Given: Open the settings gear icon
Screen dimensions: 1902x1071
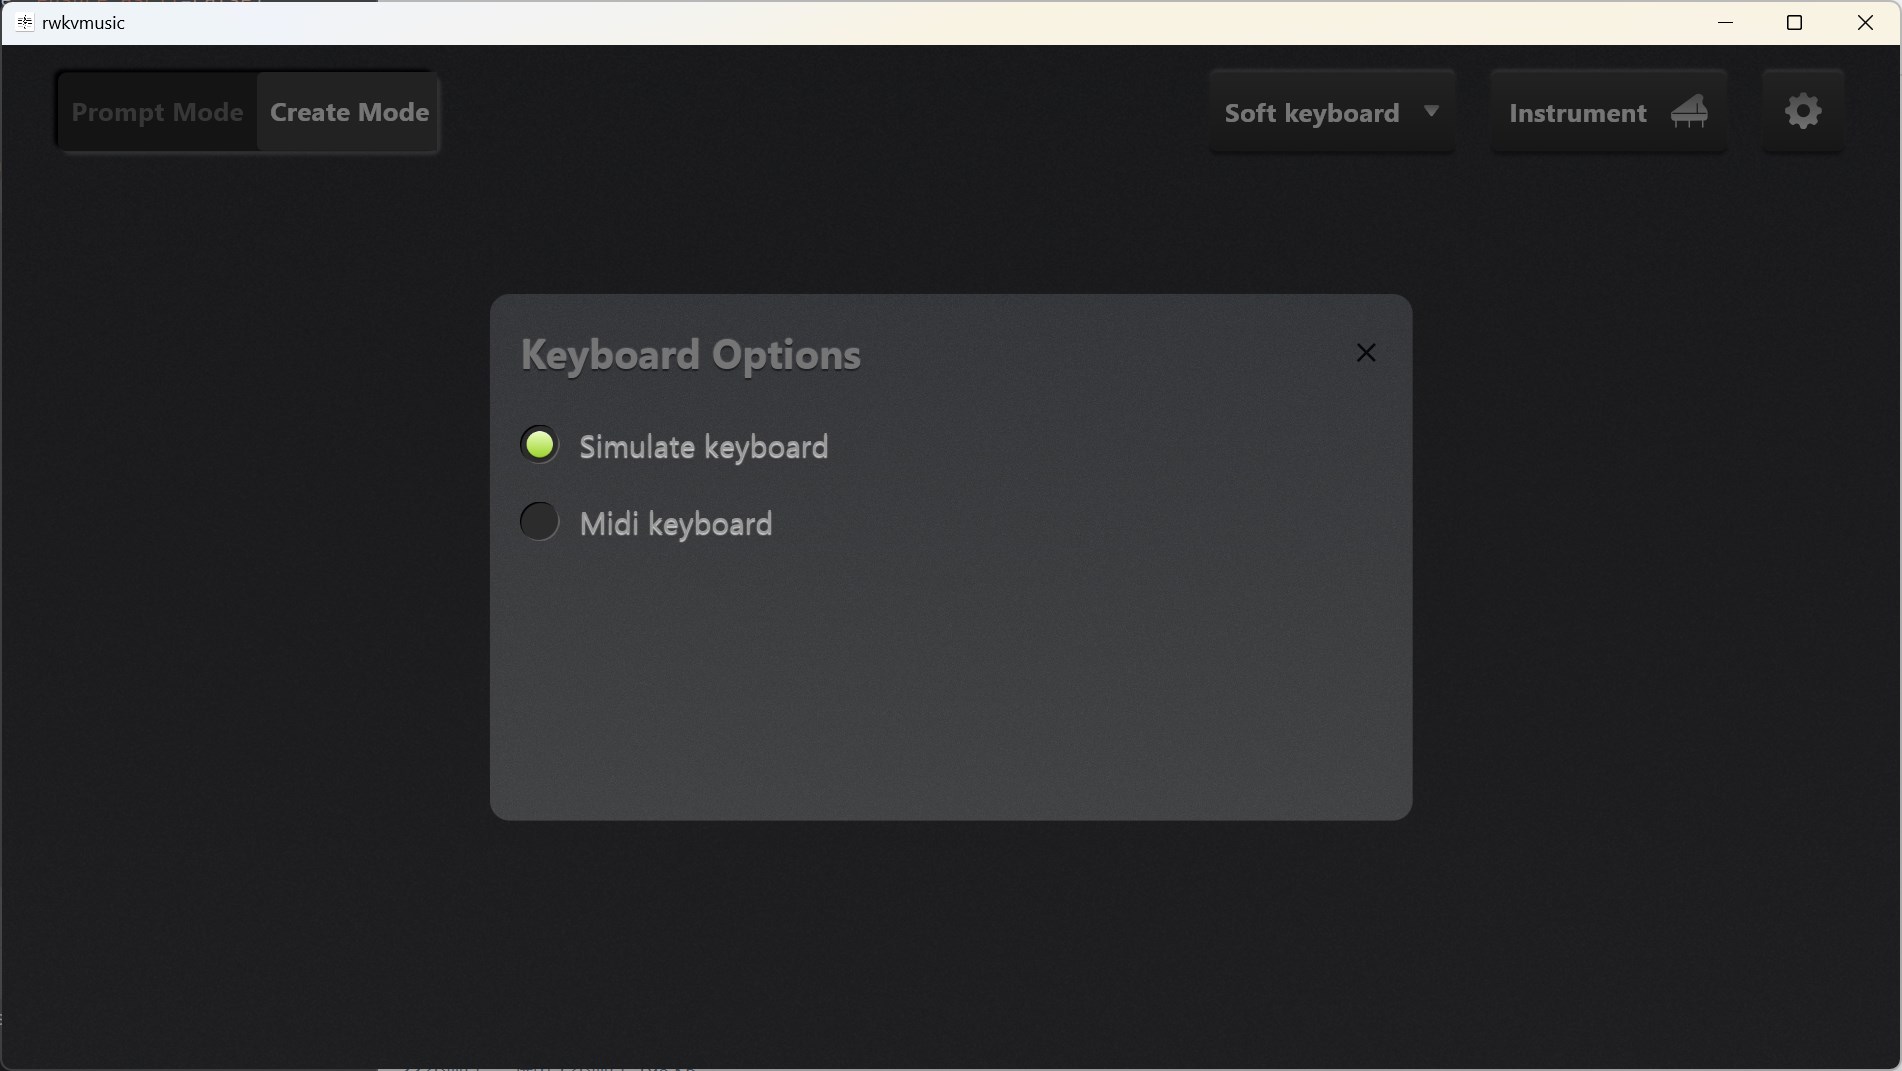Looking at the screenshot, I should (1803, 111).
